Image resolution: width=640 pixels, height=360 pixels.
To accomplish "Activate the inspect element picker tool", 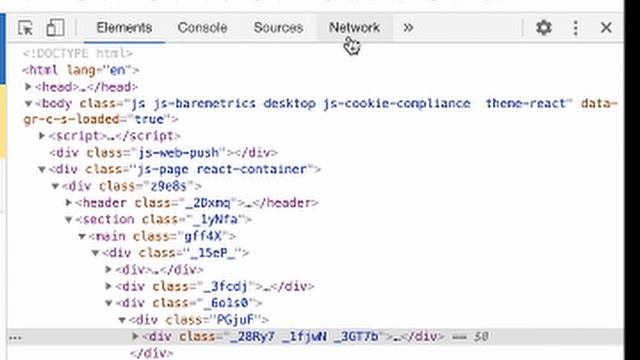I will click(26, 28).
